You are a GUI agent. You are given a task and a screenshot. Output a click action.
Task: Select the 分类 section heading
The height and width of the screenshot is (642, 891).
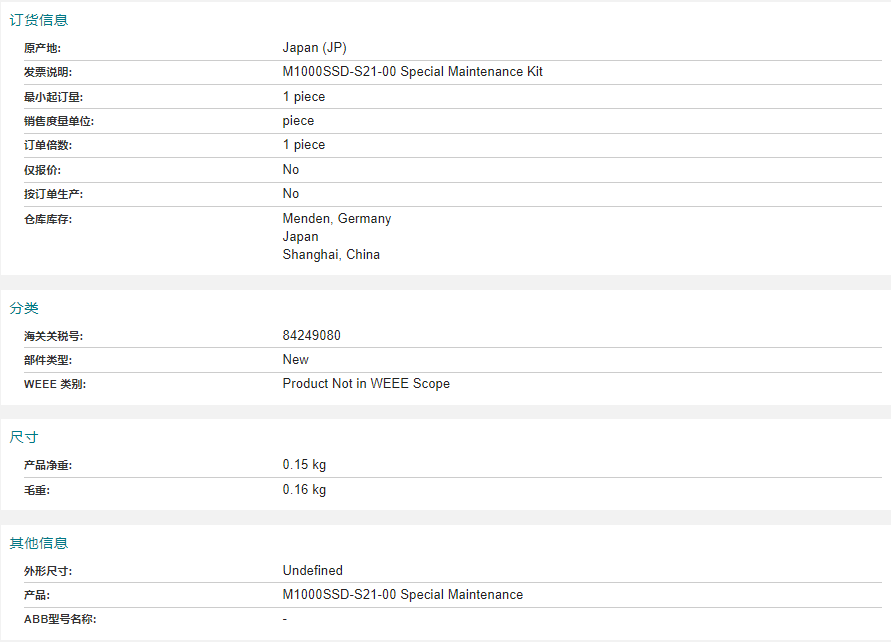[x=24, y=308]
